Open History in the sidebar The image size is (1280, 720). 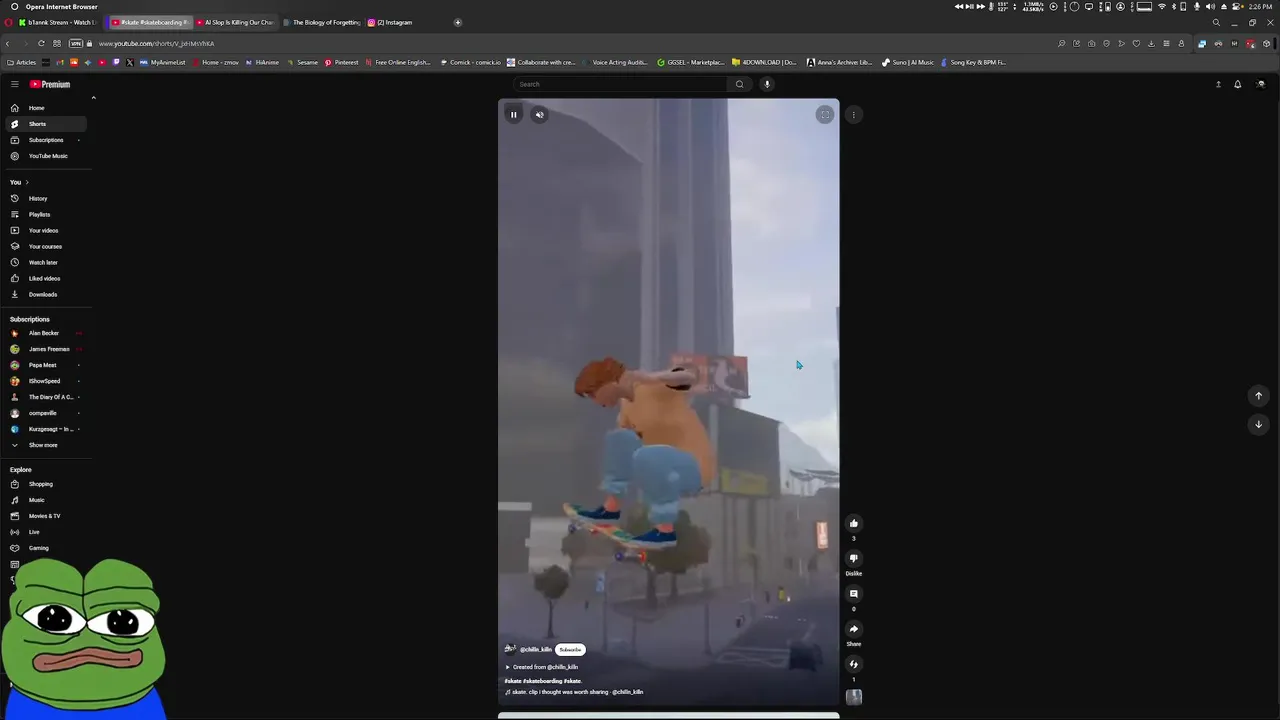(x=44, y=198)
